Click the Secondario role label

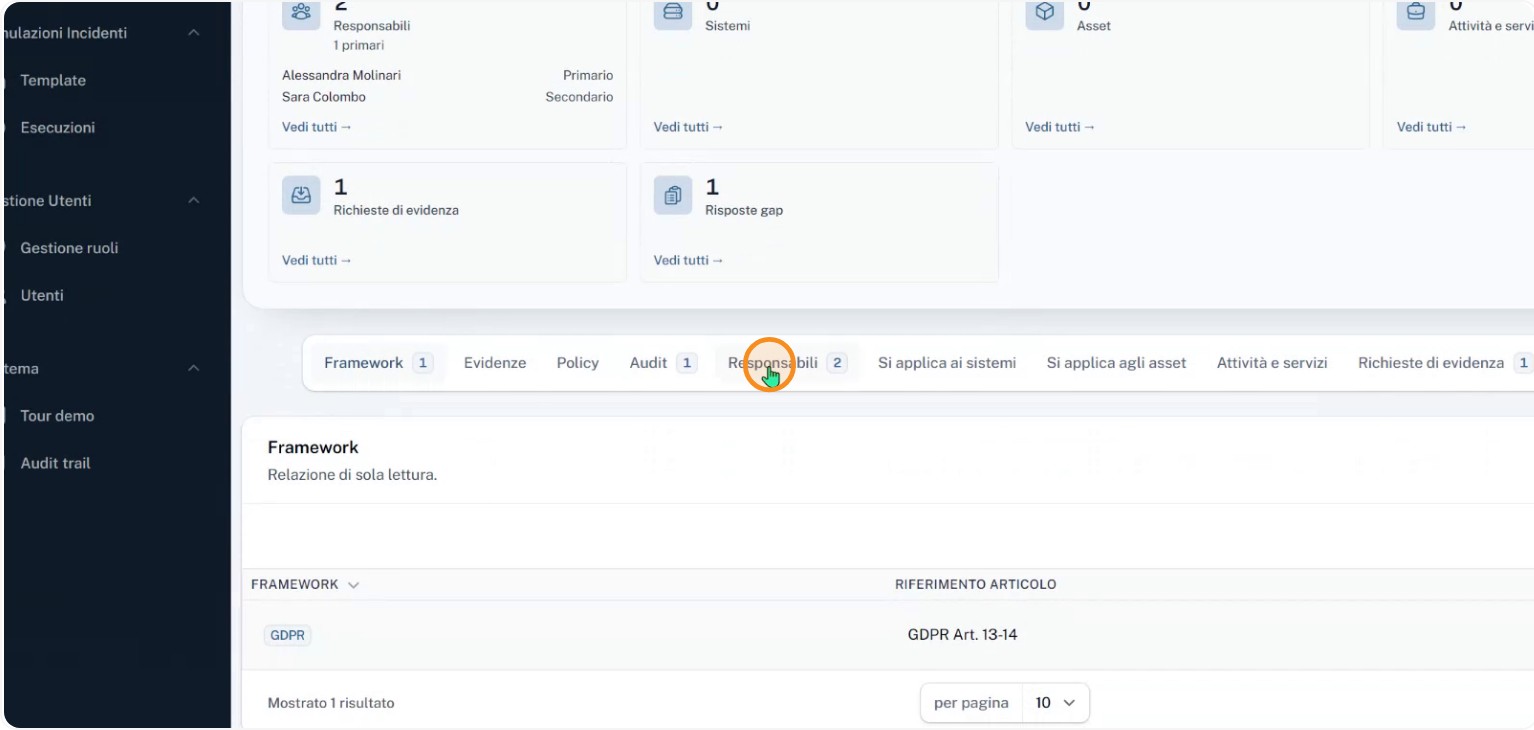579,98
